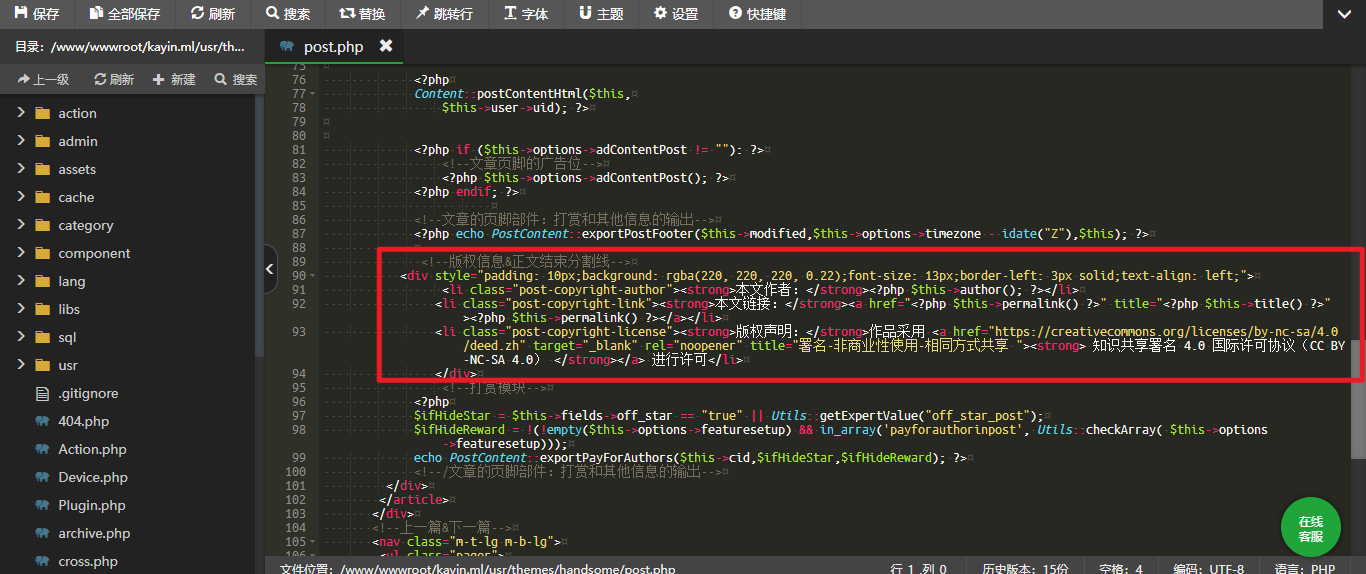1366x574 pixels.
Task: Show the Shortcuts (快捷键) help
Action: (757, 14)
